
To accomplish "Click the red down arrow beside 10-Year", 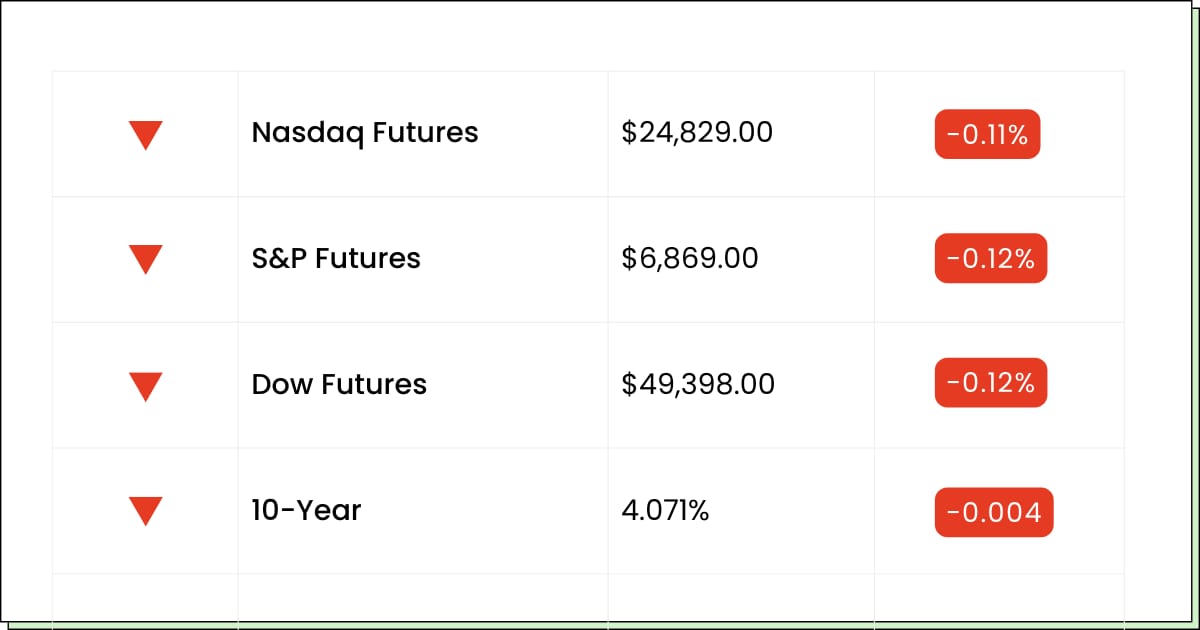I will click(146, 511).
